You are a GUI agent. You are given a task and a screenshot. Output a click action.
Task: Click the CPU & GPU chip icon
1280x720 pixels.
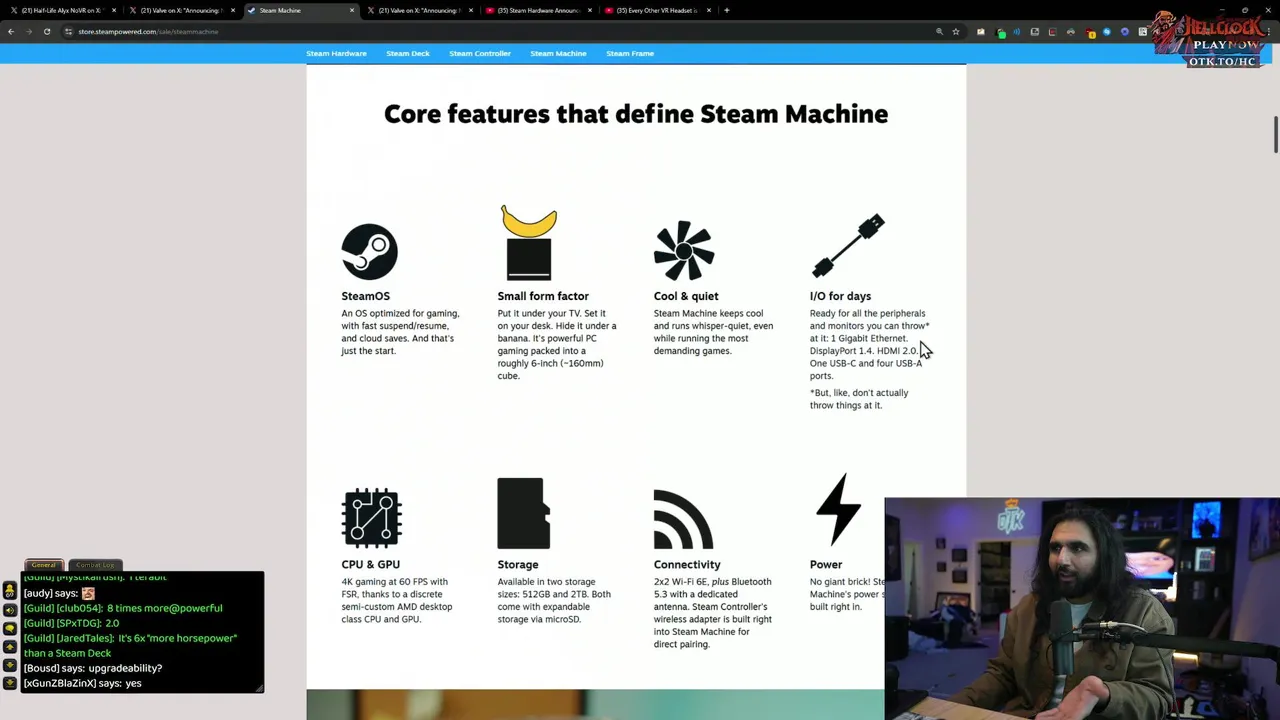[371, 518]
